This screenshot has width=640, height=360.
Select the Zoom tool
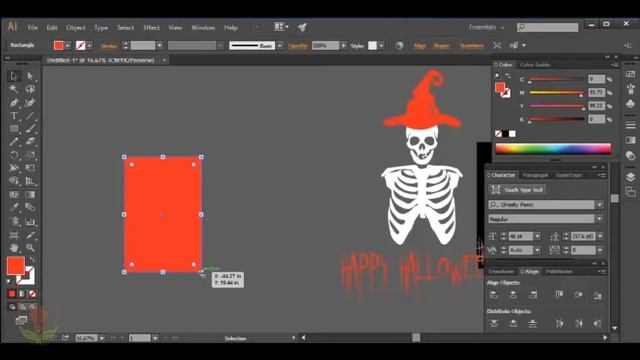click(x=30, y=248)
